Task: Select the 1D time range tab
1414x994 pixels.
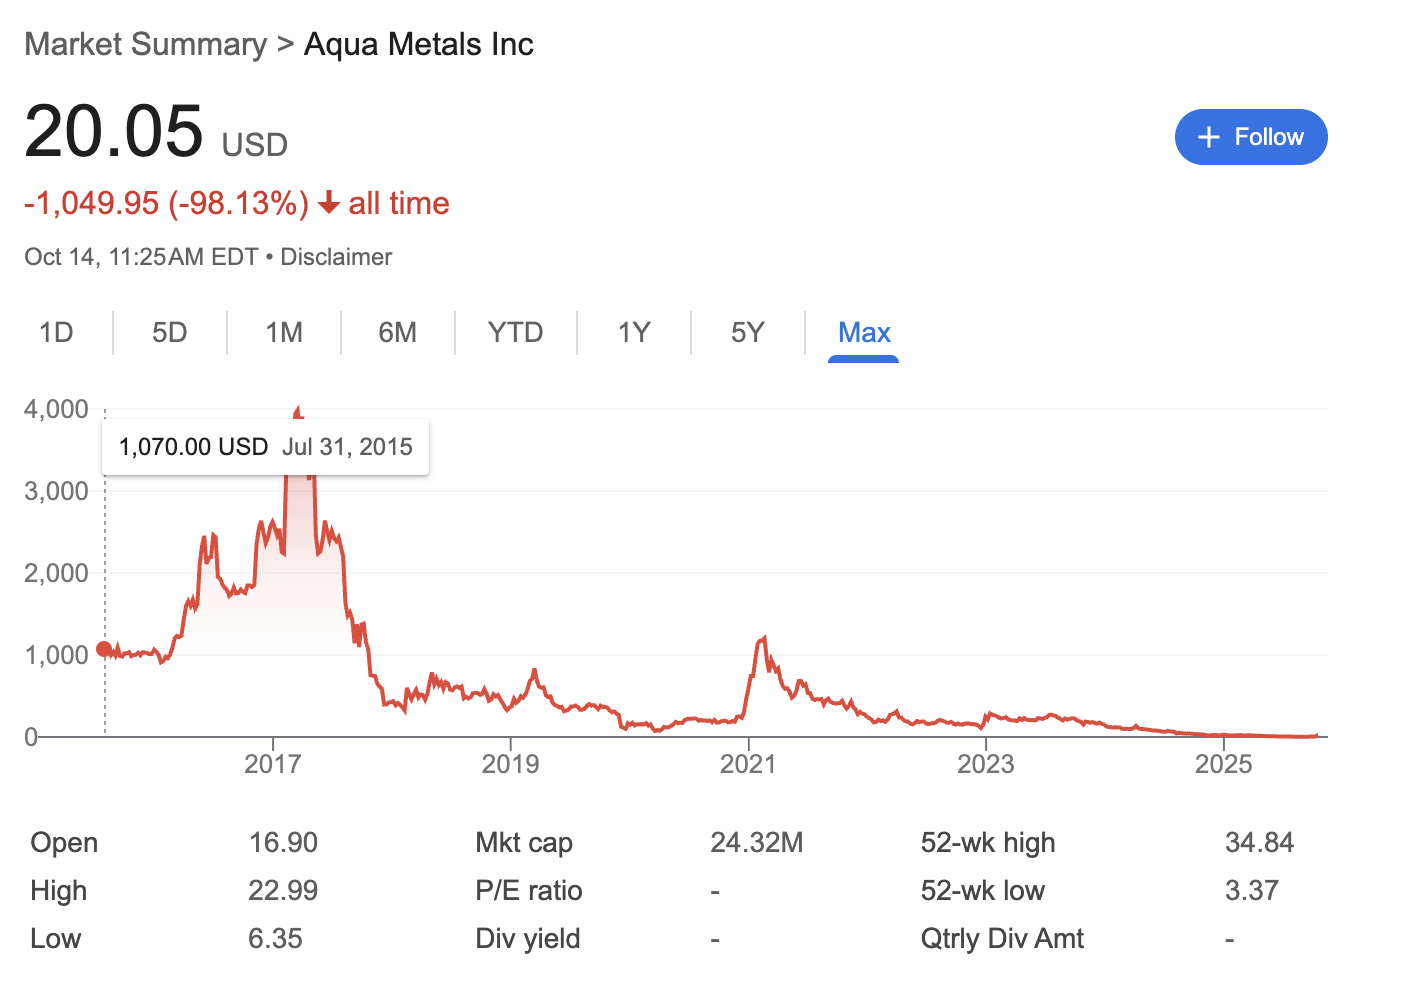Action: (x=56, y=332)
